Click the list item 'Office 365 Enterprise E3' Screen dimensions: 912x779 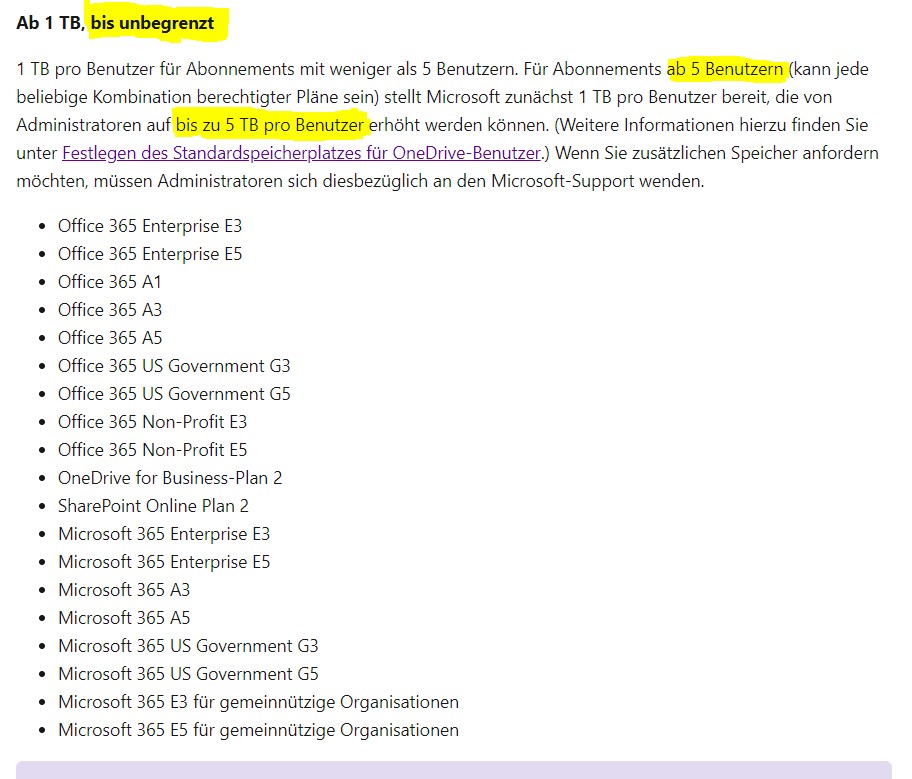150,226
